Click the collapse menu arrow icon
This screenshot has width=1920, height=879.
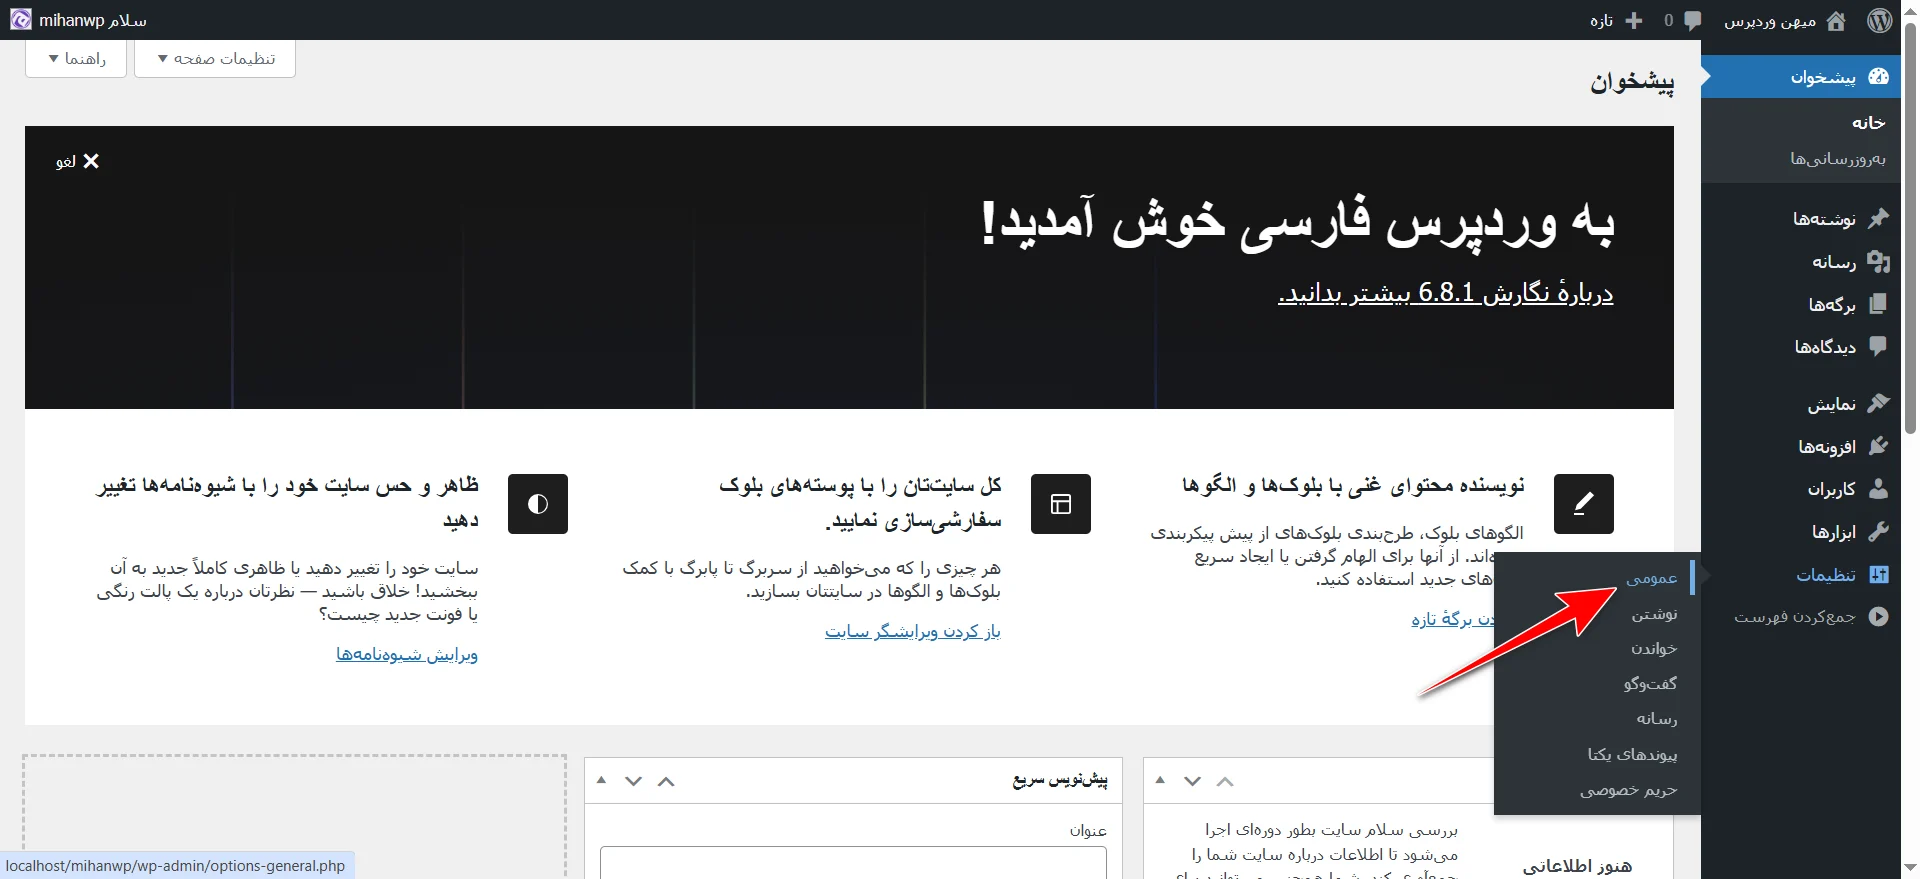[x=1879, y=617]
